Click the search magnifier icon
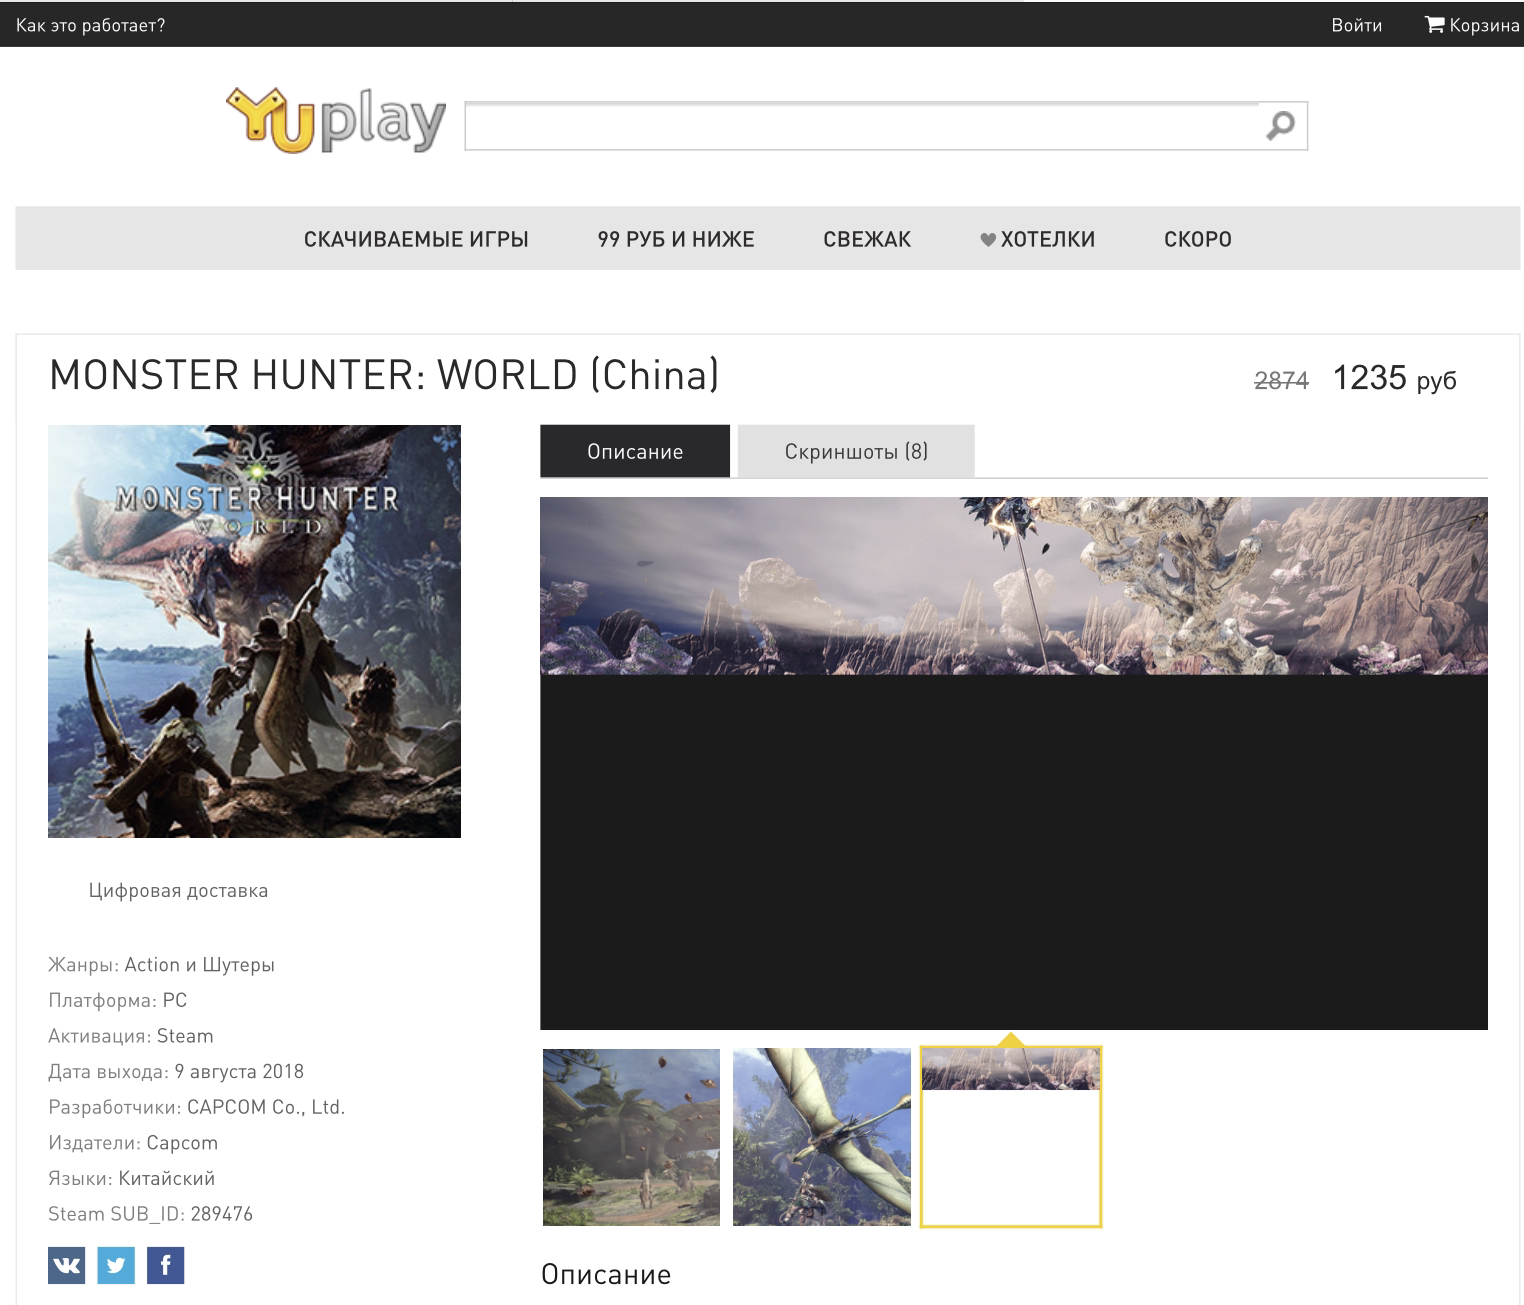 (1280, 126)
